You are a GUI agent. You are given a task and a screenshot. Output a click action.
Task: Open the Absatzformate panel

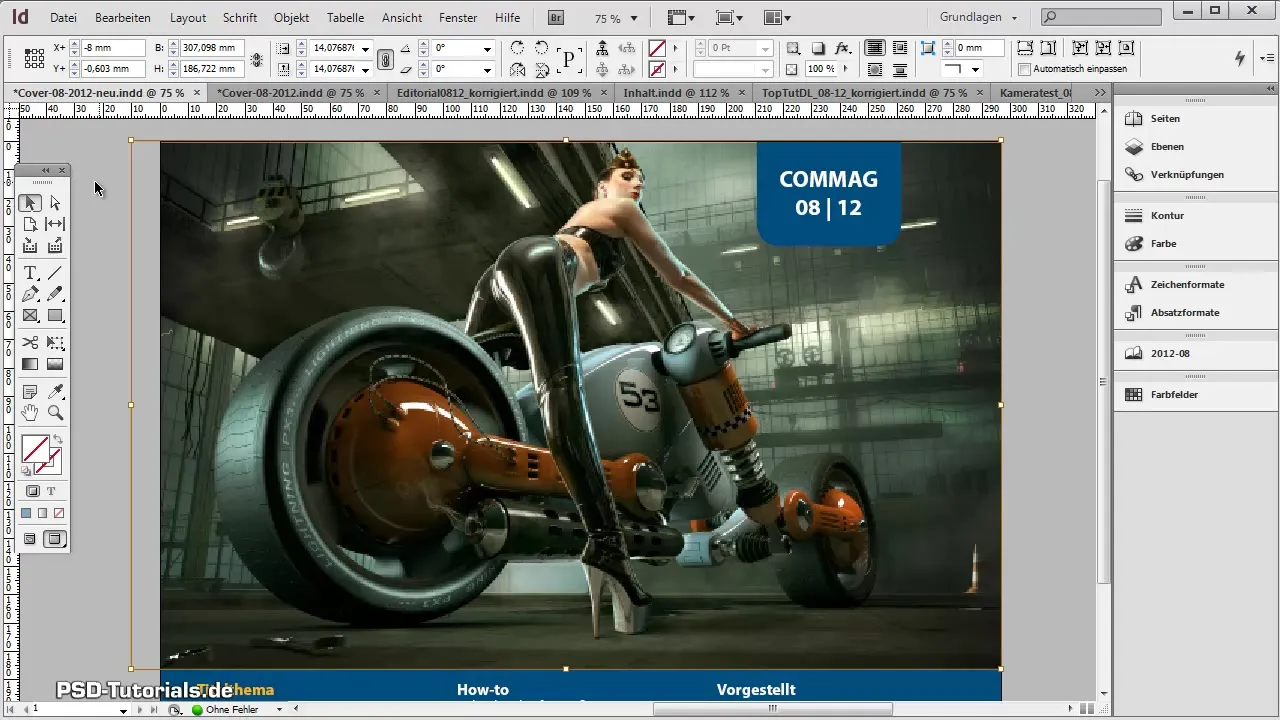(x=1185, y=312)
